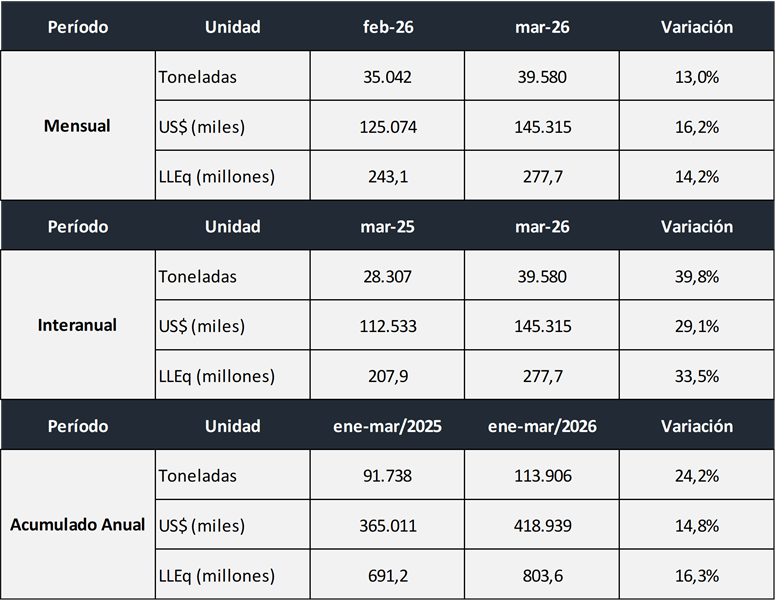Viewport: 775px width, 600px height.
Task: Select the 803,6 LLEq value
Action: pos(542,576)
